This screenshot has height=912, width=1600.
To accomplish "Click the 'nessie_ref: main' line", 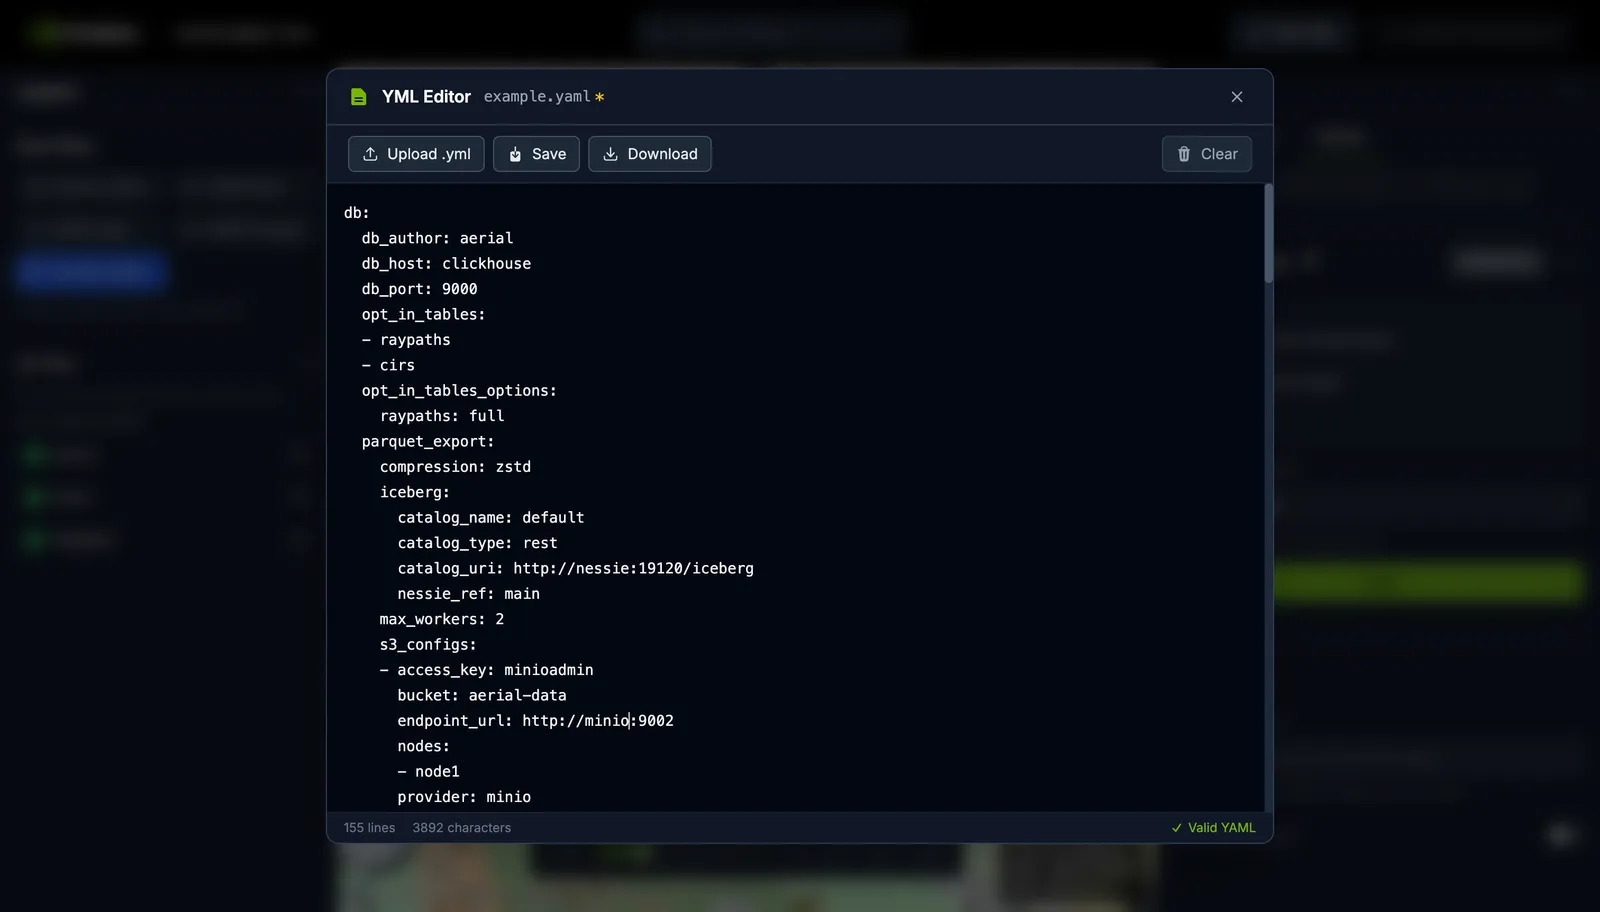I will [x=468, y=594].
